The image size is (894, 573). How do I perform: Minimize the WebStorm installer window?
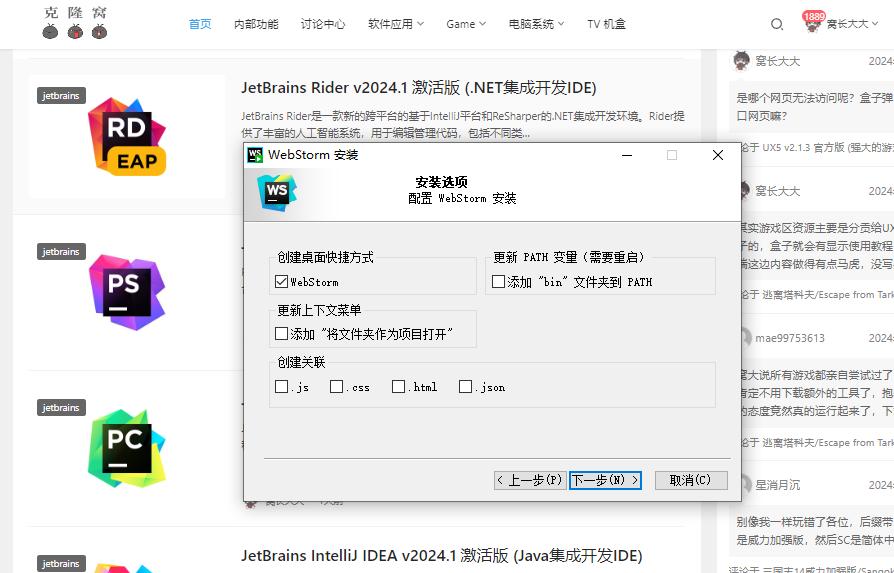click(x=627, y=155)
